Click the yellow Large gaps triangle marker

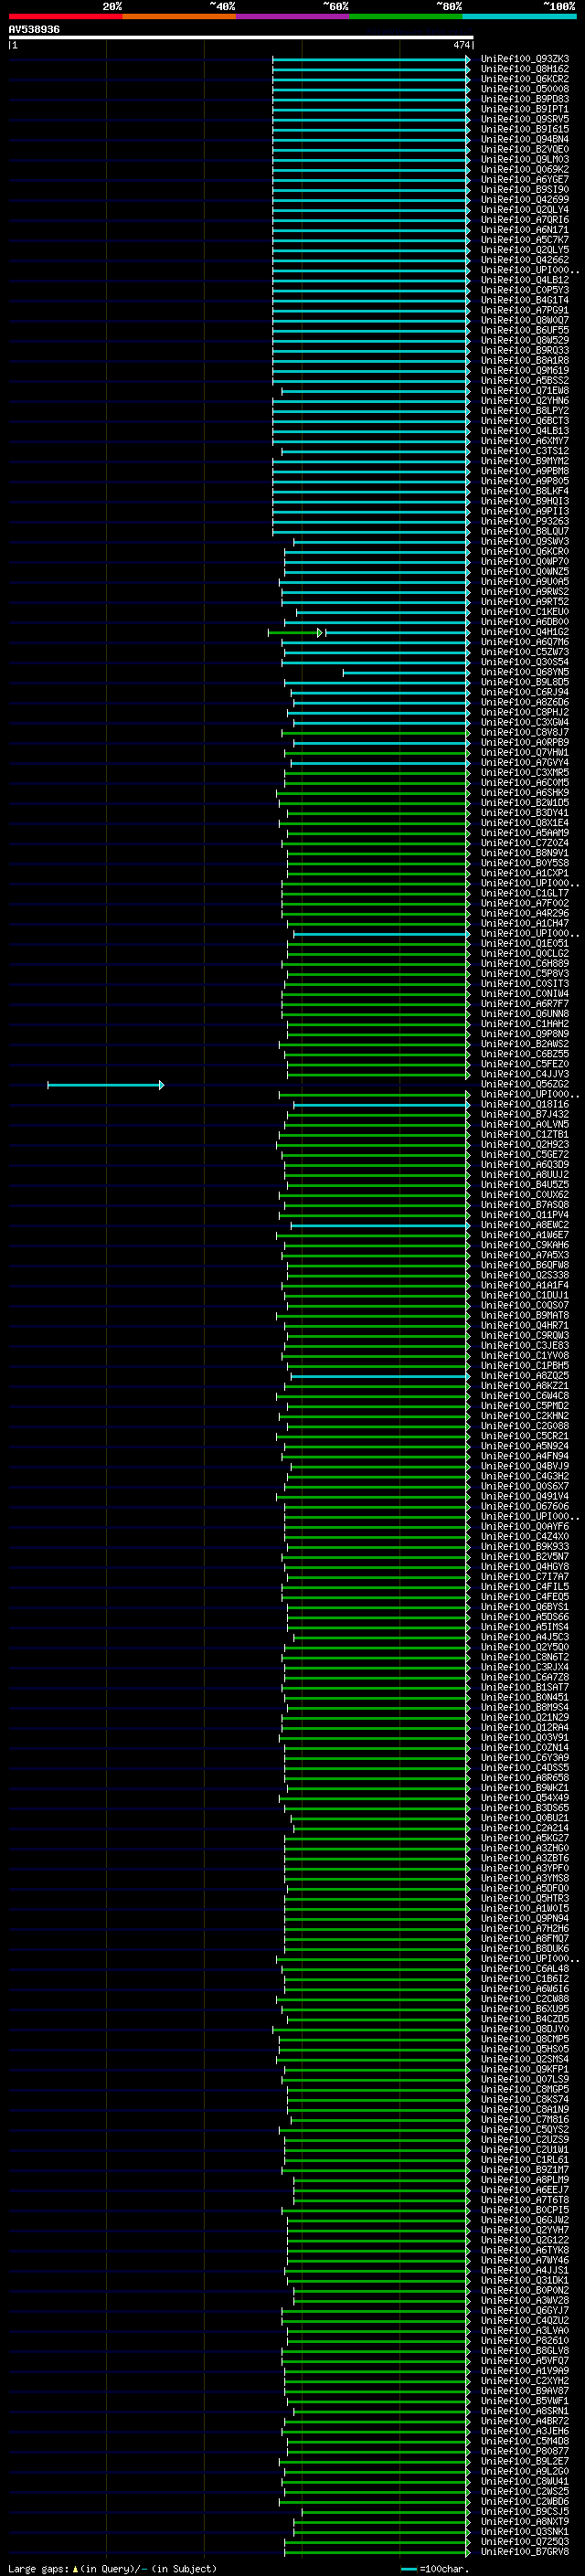tap(75, 2569)
